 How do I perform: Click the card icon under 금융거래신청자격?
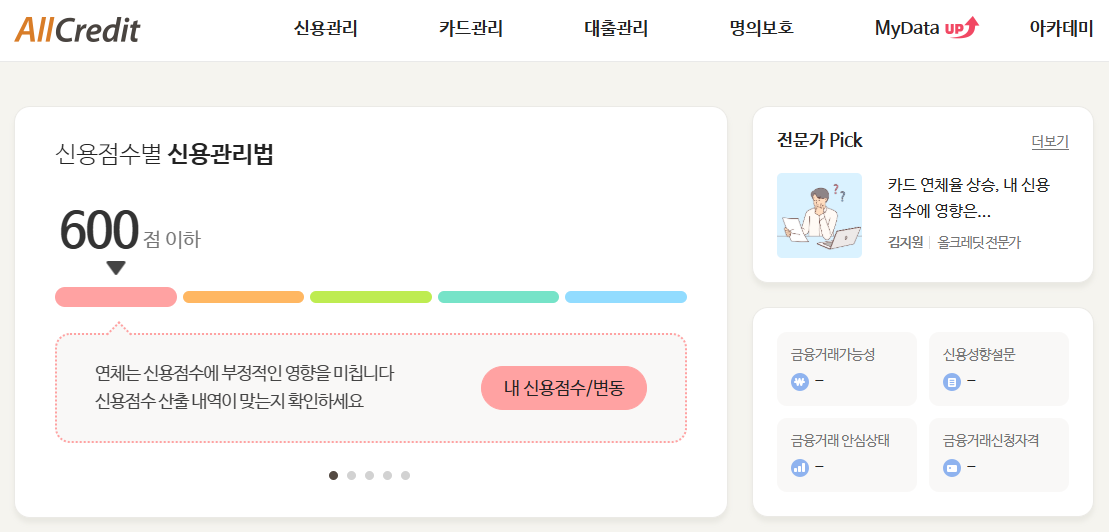[952, 468]
